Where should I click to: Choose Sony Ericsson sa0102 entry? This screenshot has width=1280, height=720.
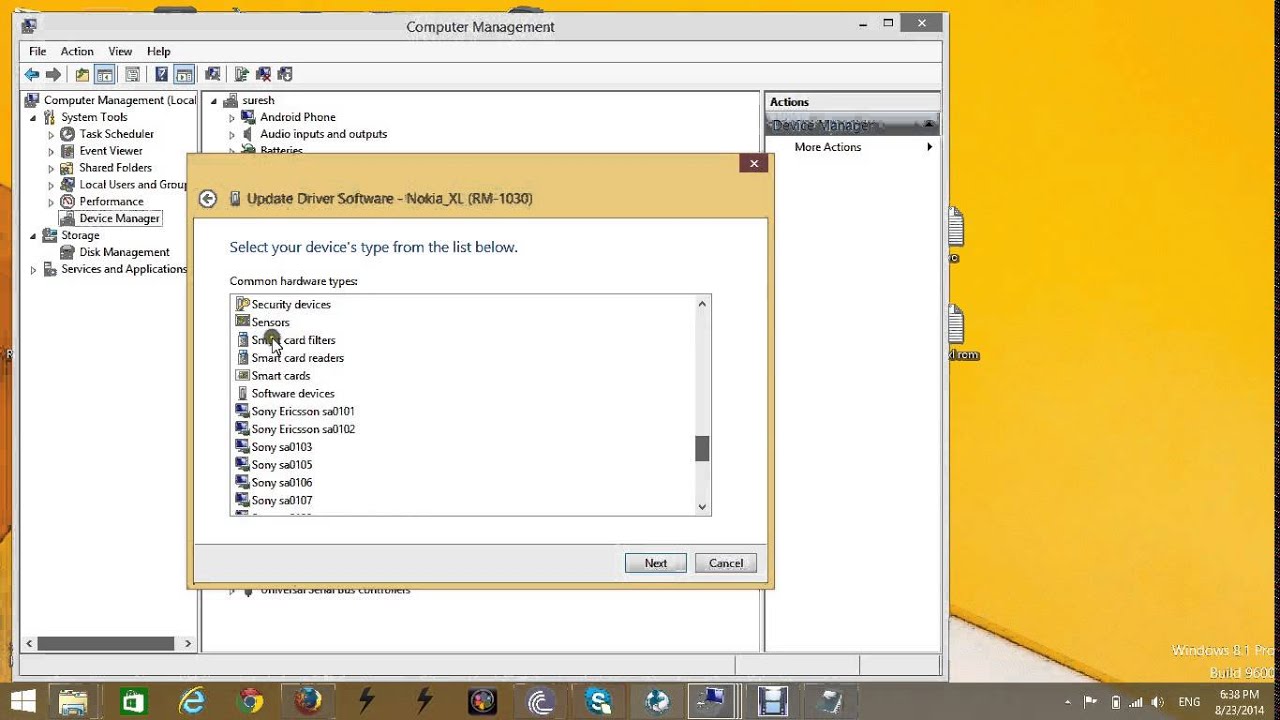pyautogui.click(x=302, y=429)
